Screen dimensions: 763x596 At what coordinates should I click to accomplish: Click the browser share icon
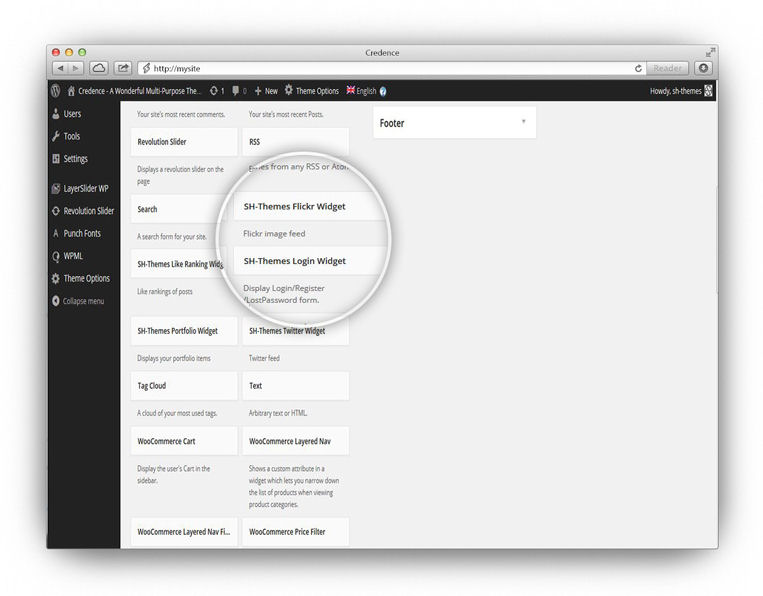(x=123, y=68)
